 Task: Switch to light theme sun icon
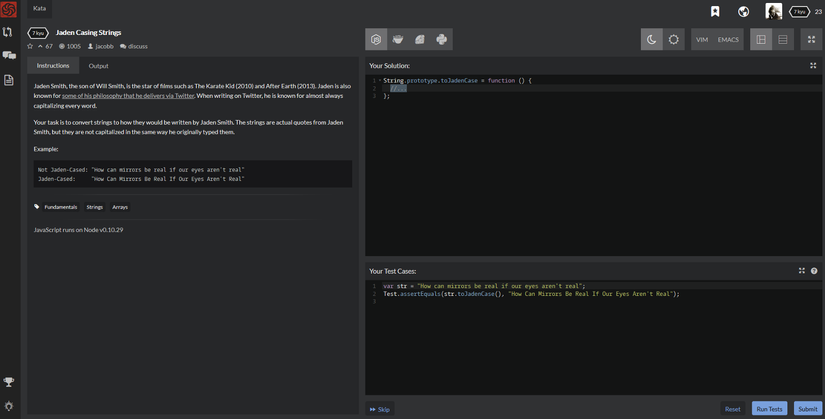pyautogui.click(x=673, y=40)
